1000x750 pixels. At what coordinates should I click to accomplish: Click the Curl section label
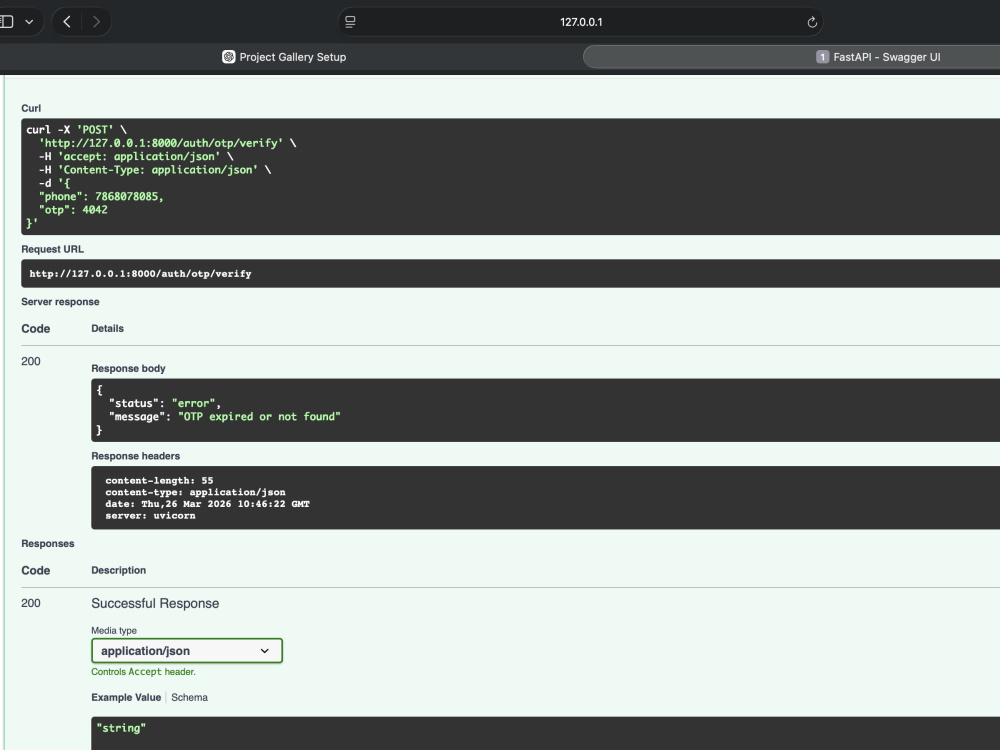(x=31, y=108)
